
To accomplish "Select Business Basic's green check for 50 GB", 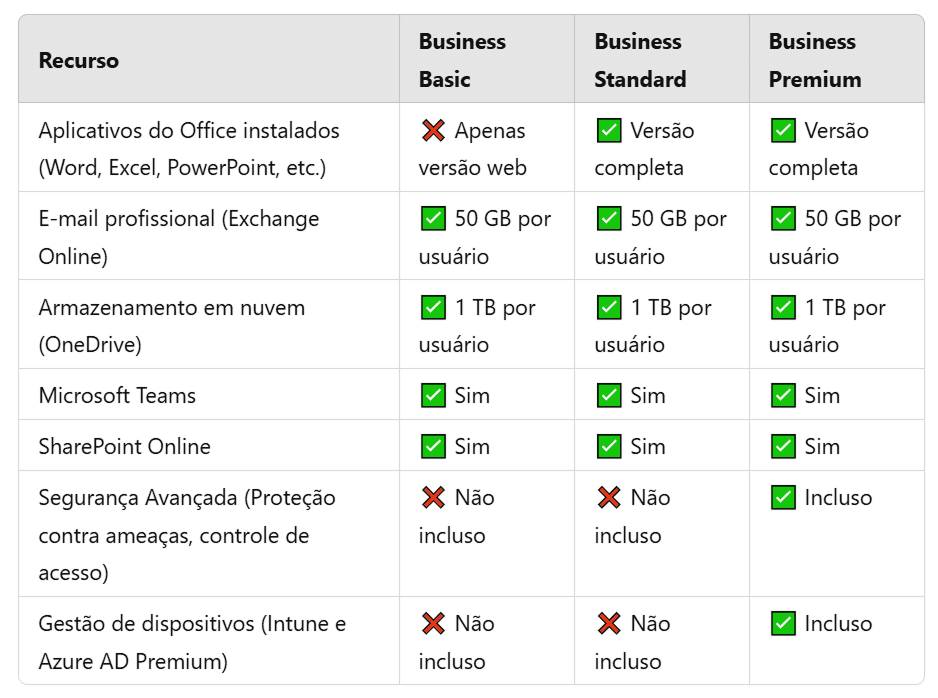I will (x=433, y=219).
